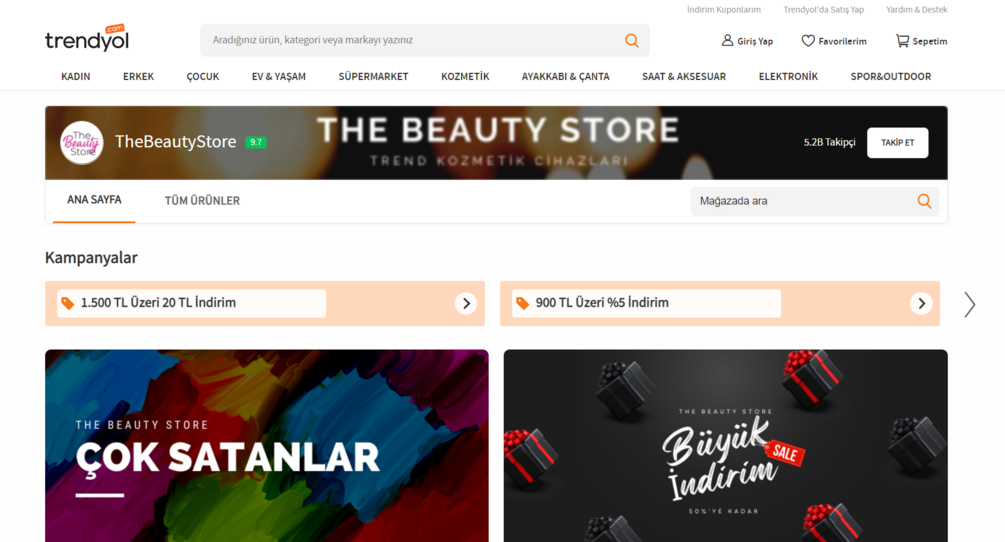Open the EV & YAŞAM category
This screenshot has width=1005, height=542.
279,77
